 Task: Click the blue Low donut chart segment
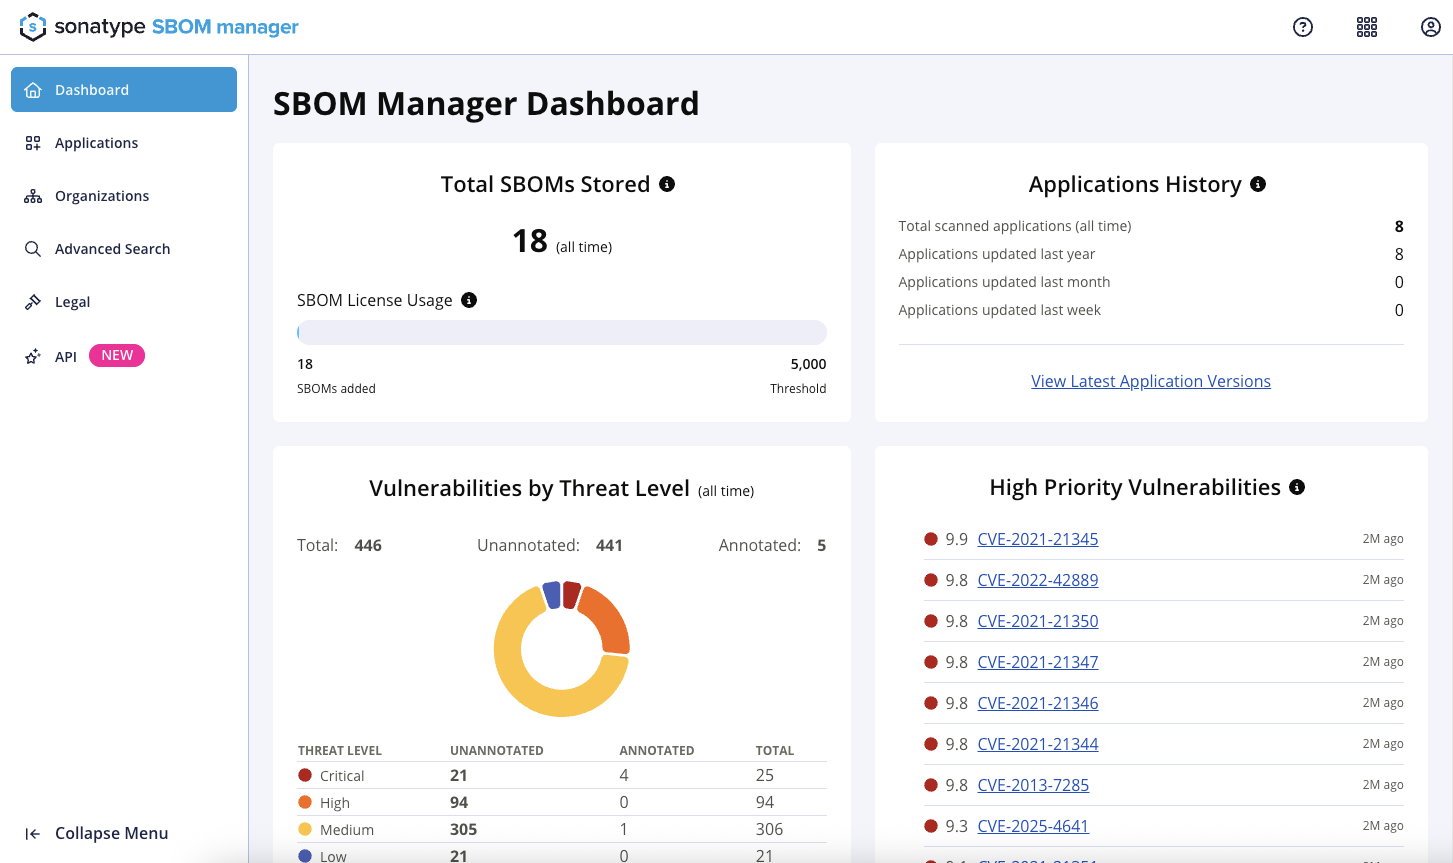[551, 595]
